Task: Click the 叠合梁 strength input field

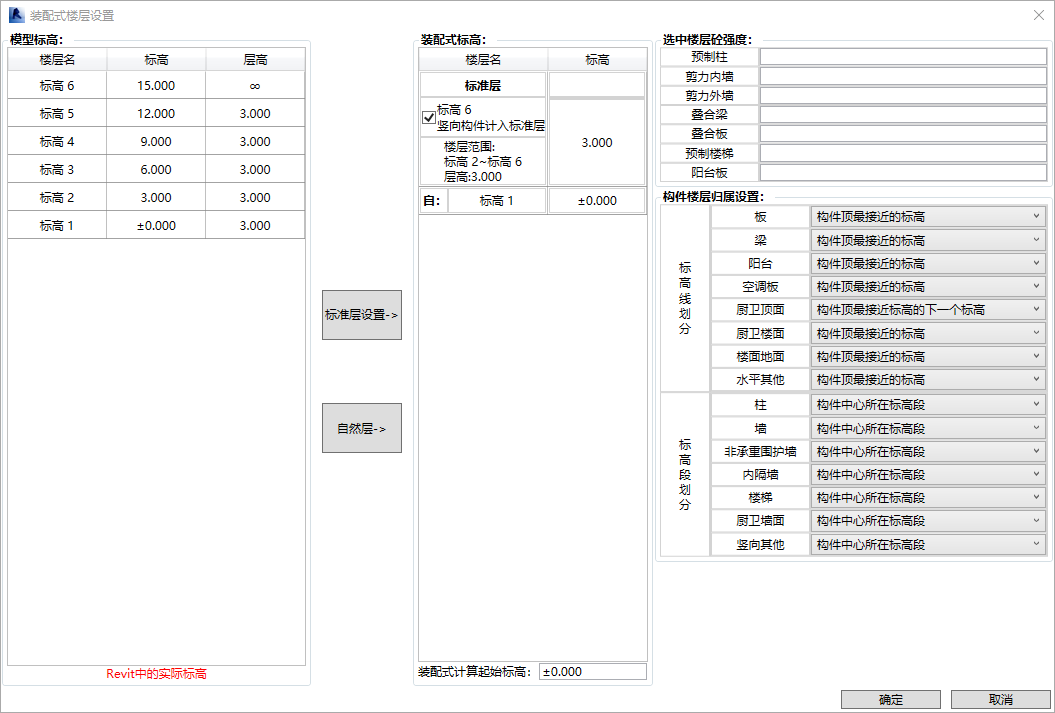Action: click(x=904, y=115)
